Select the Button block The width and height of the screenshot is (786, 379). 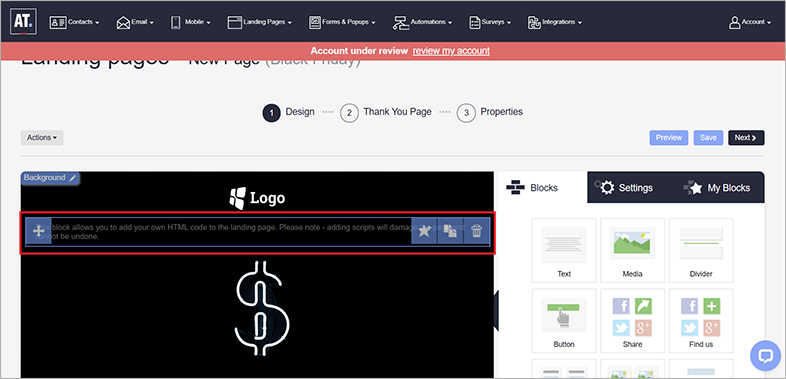(x=564, y=321)
